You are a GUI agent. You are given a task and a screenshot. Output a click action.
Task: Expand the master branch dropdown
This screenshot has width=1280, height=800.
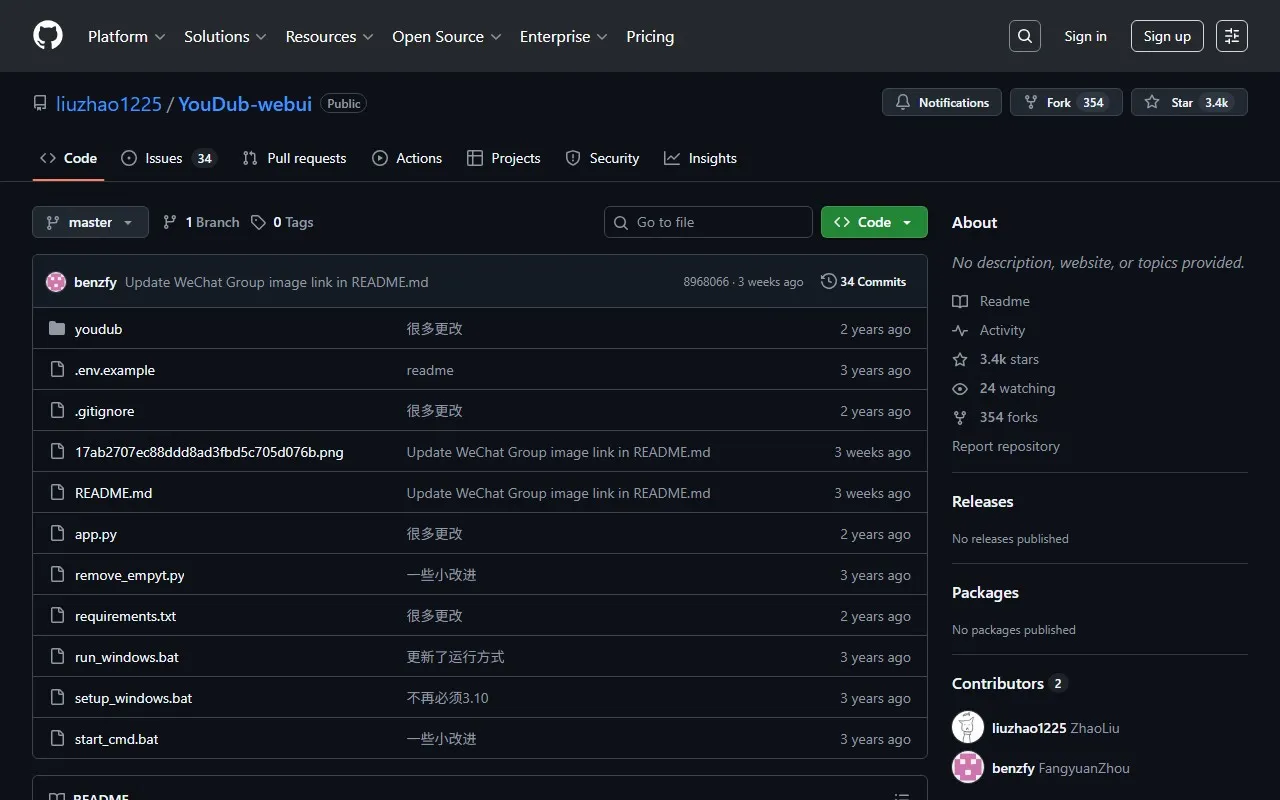coord(90,222)
